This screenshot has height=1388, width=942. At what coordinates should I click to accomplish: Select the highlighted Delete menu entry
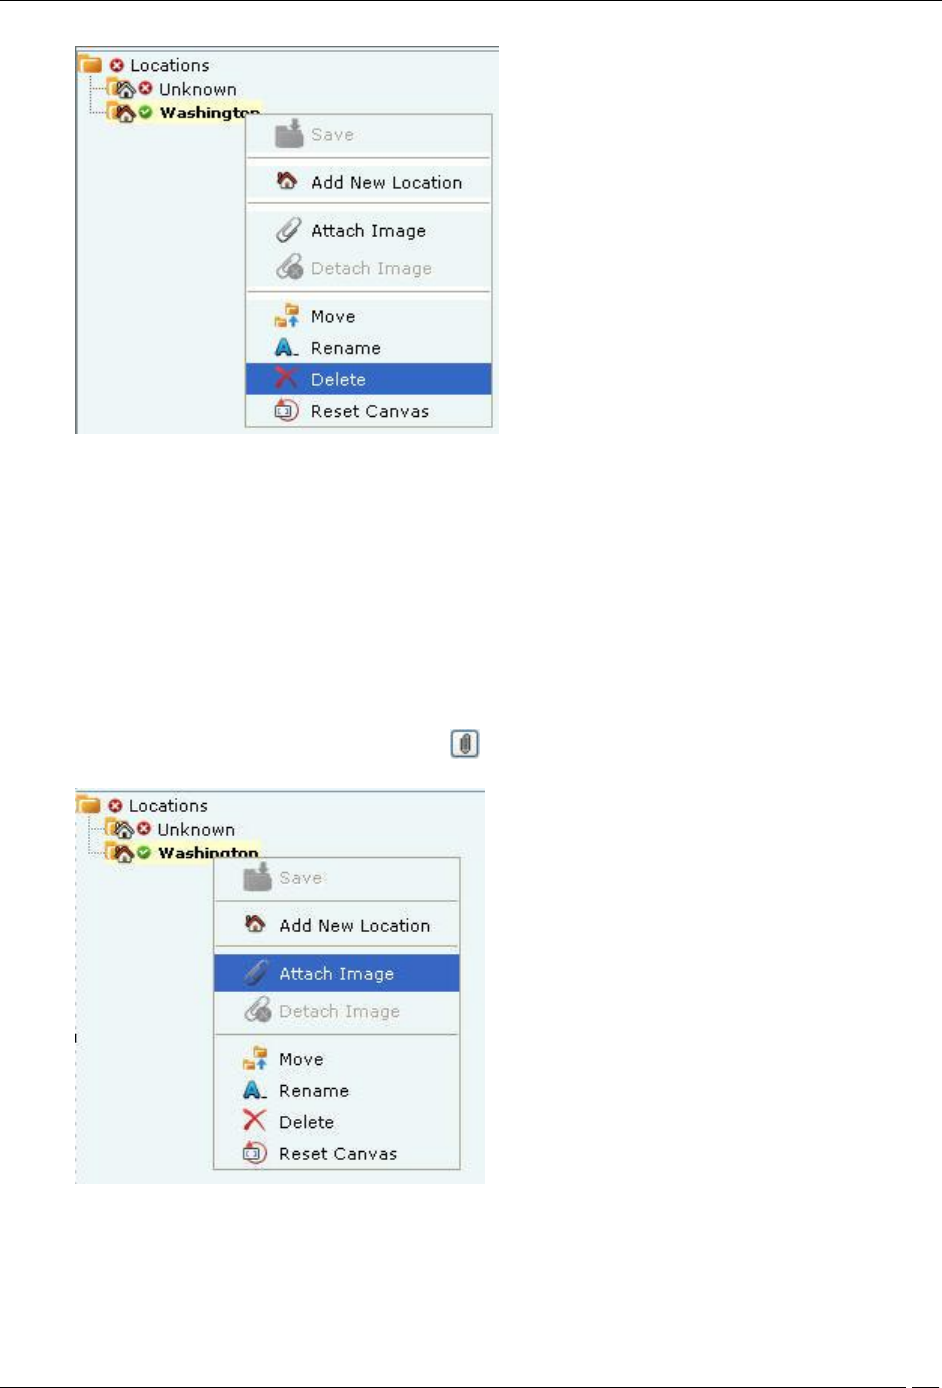click(368, 379)
